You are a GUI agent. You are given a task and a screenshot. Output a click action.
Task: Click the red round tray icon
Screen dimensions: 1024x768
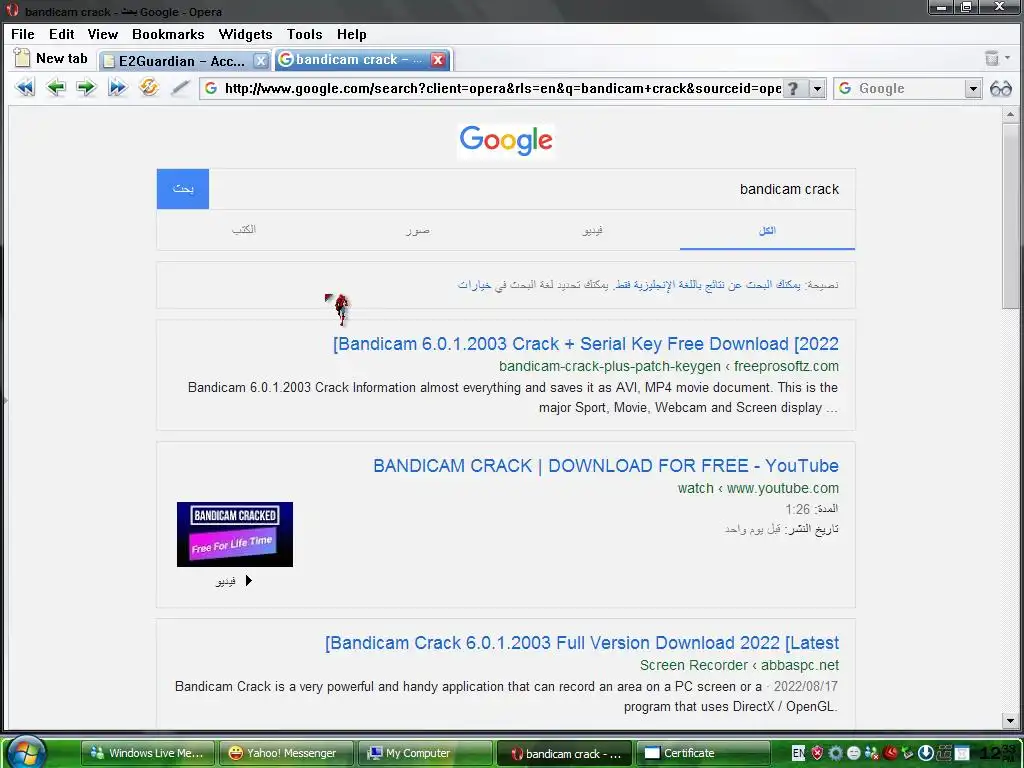(889, 753)
